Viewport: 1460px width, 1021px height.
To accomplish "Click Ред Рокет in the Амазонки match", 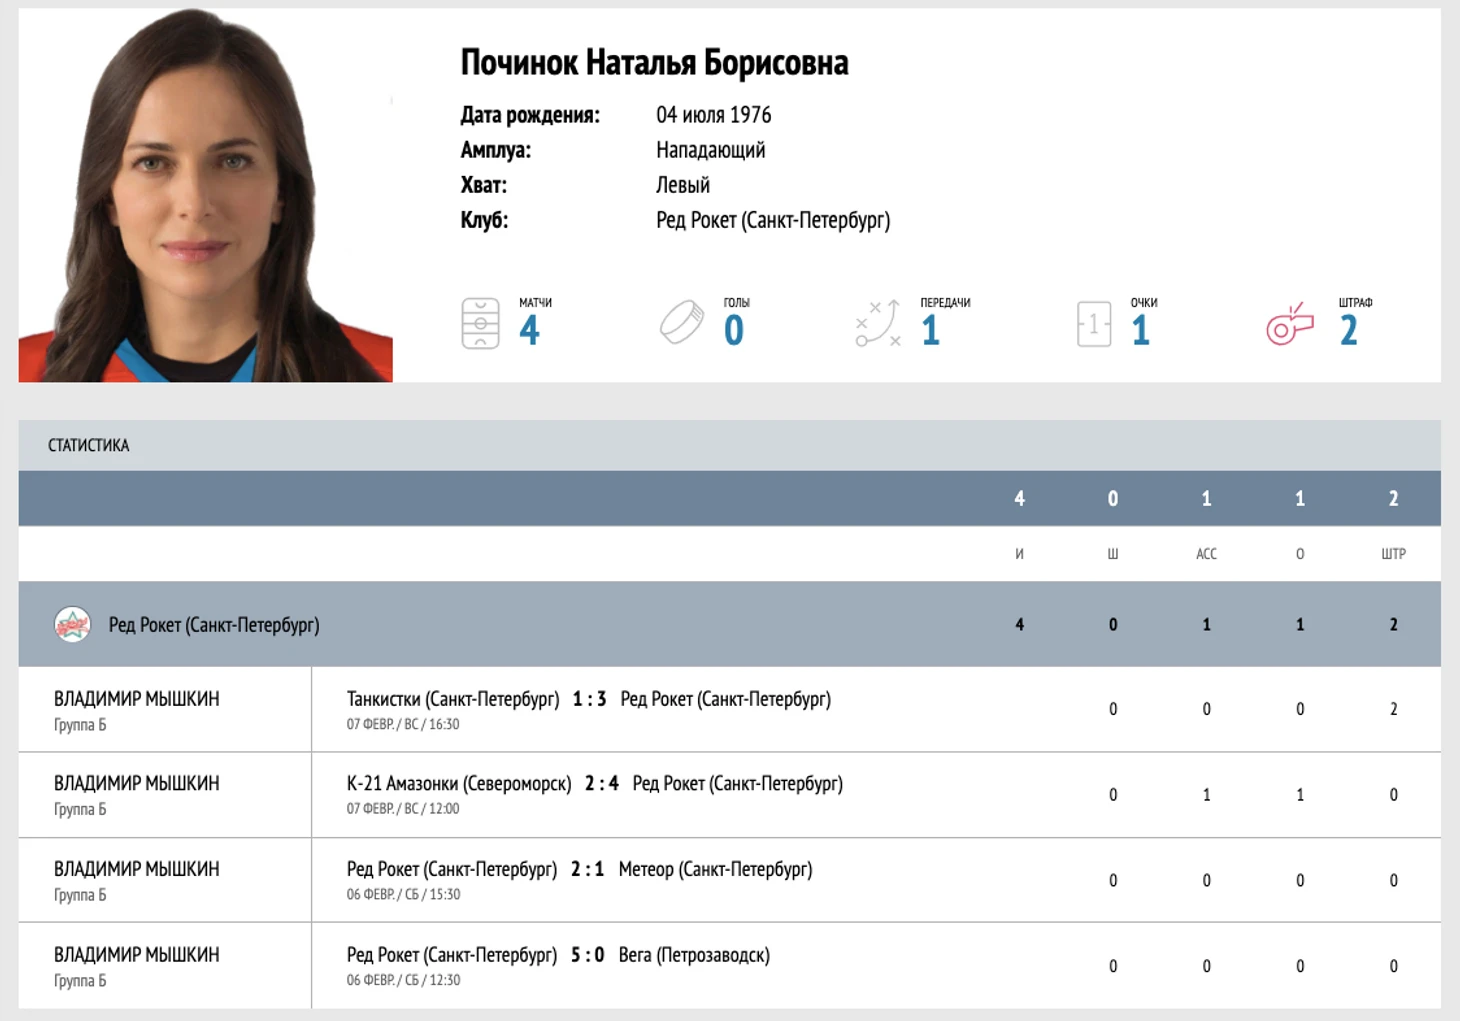I will point(738,784).
